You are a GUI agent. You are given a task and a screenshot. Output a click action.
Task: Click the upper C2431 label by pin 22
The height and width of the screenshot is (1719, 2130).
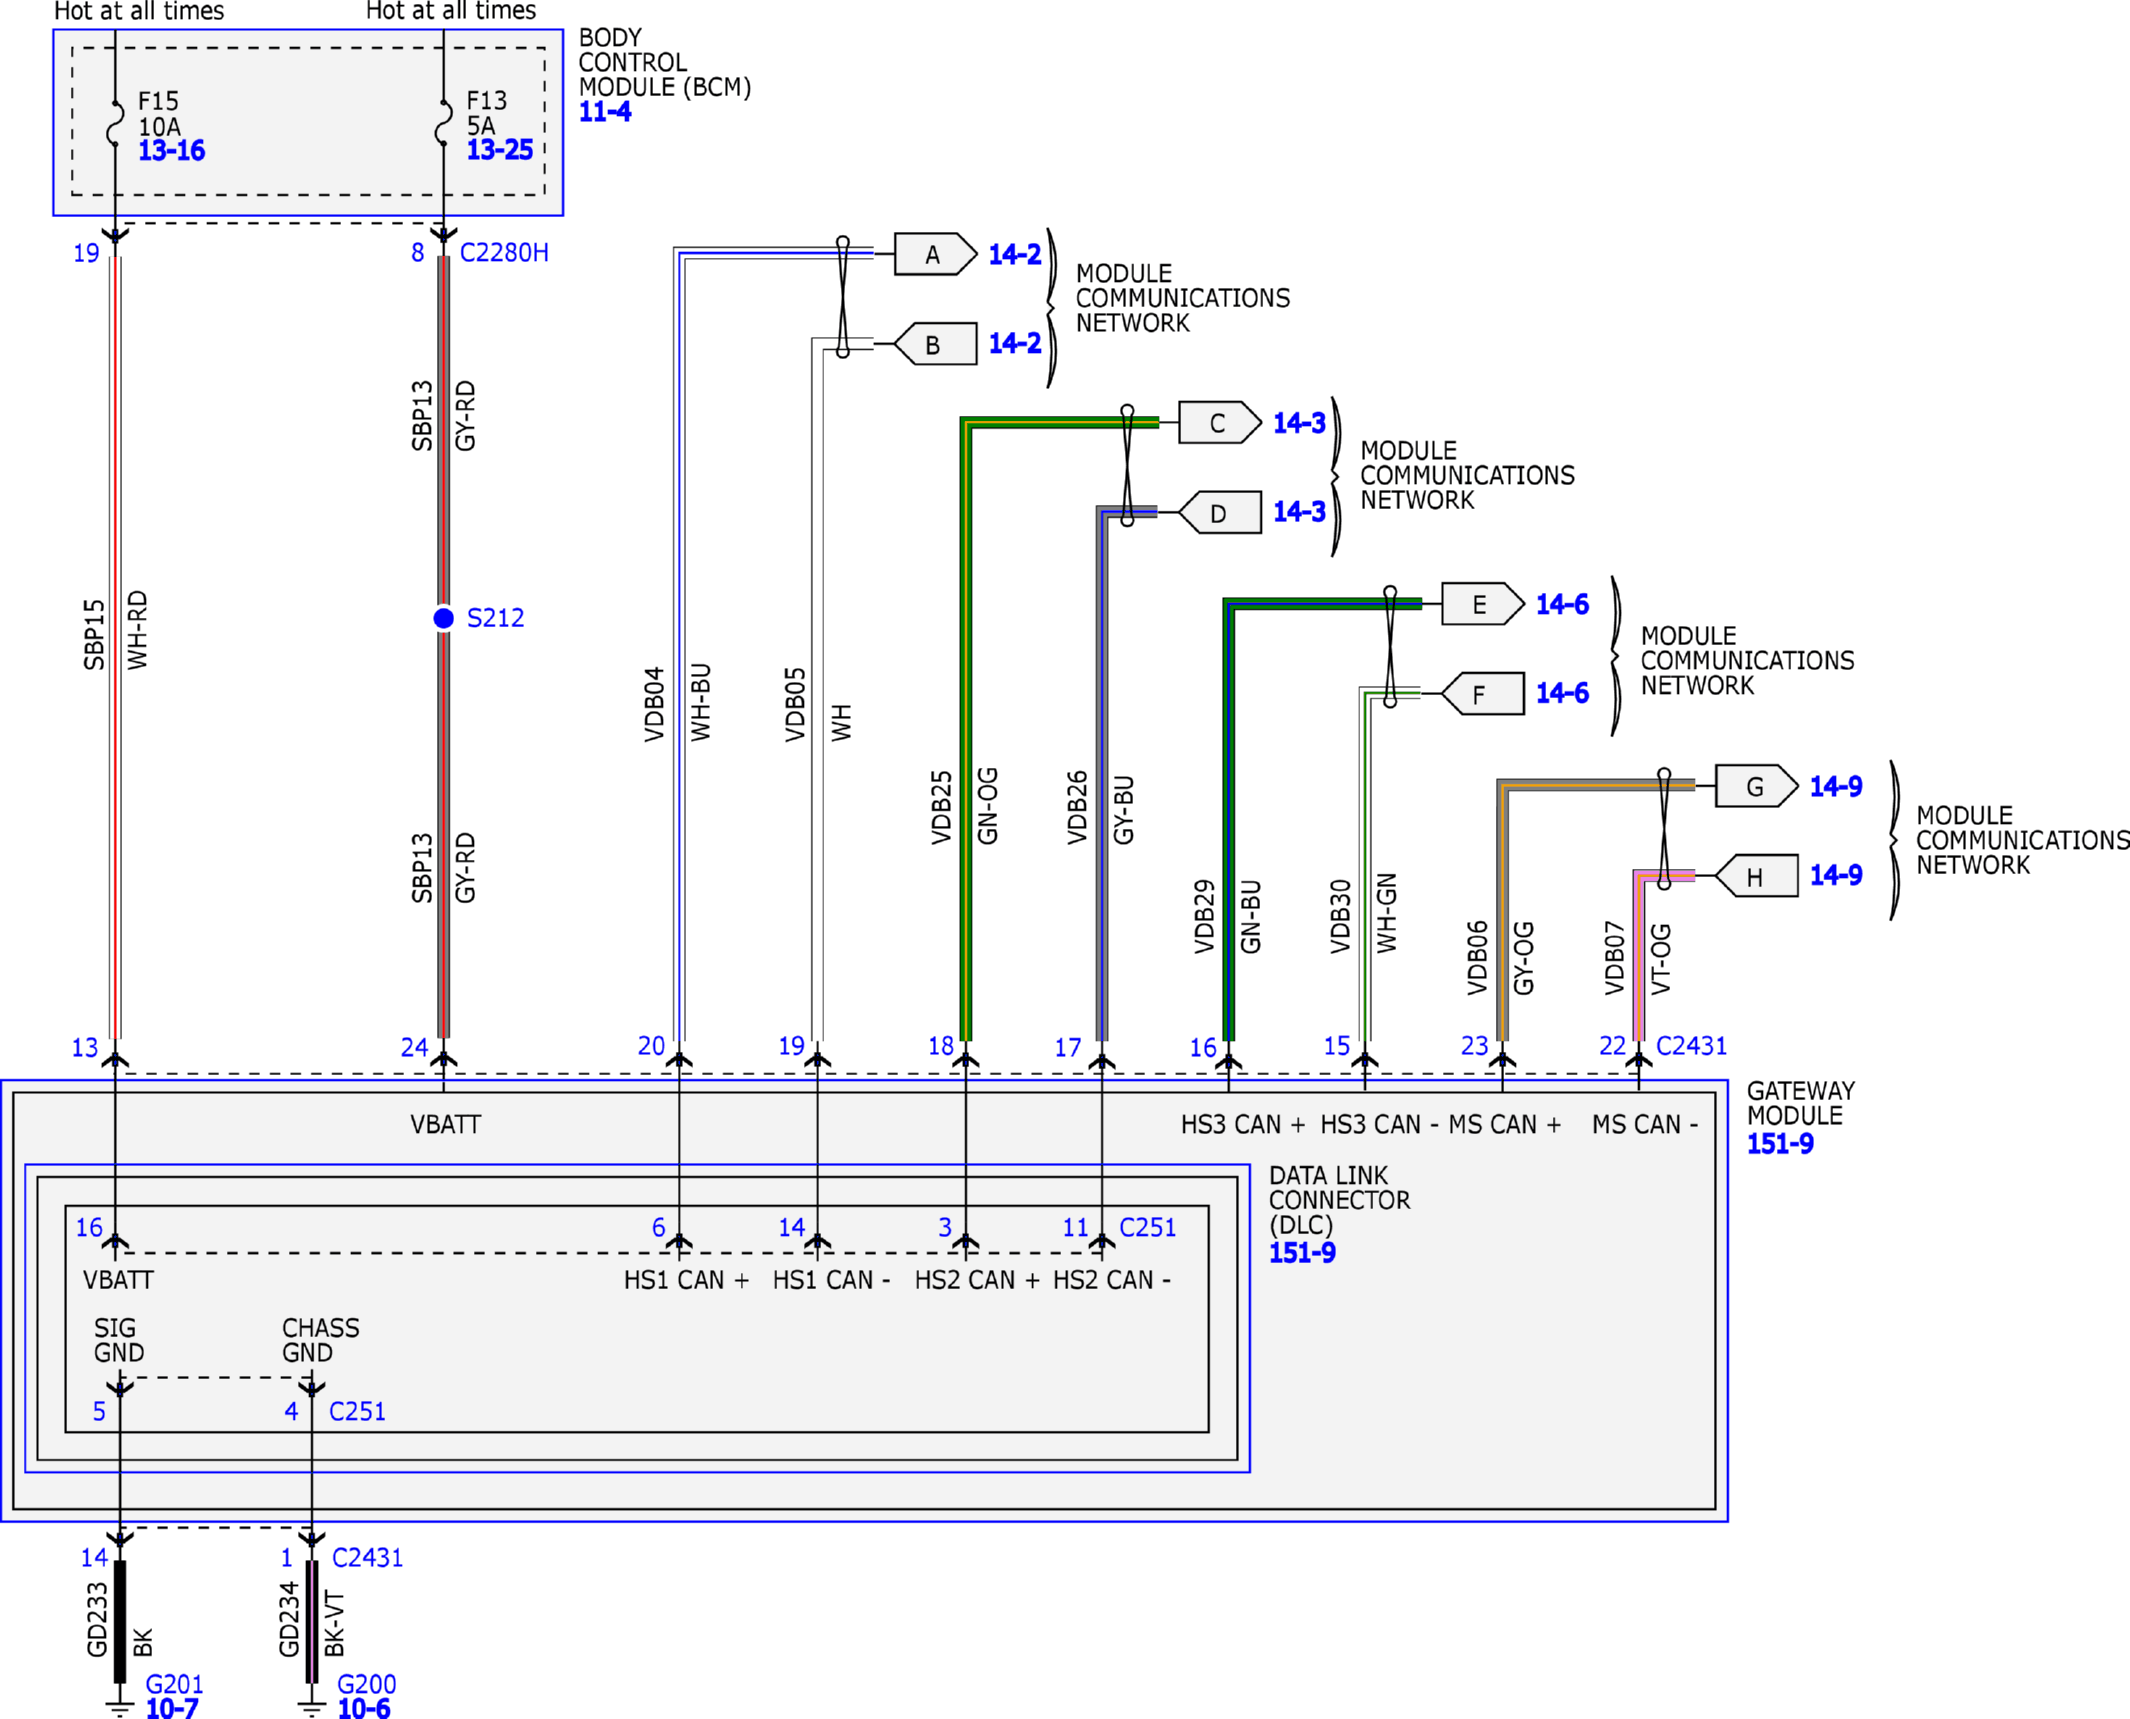click(x=1691, y=1046)
